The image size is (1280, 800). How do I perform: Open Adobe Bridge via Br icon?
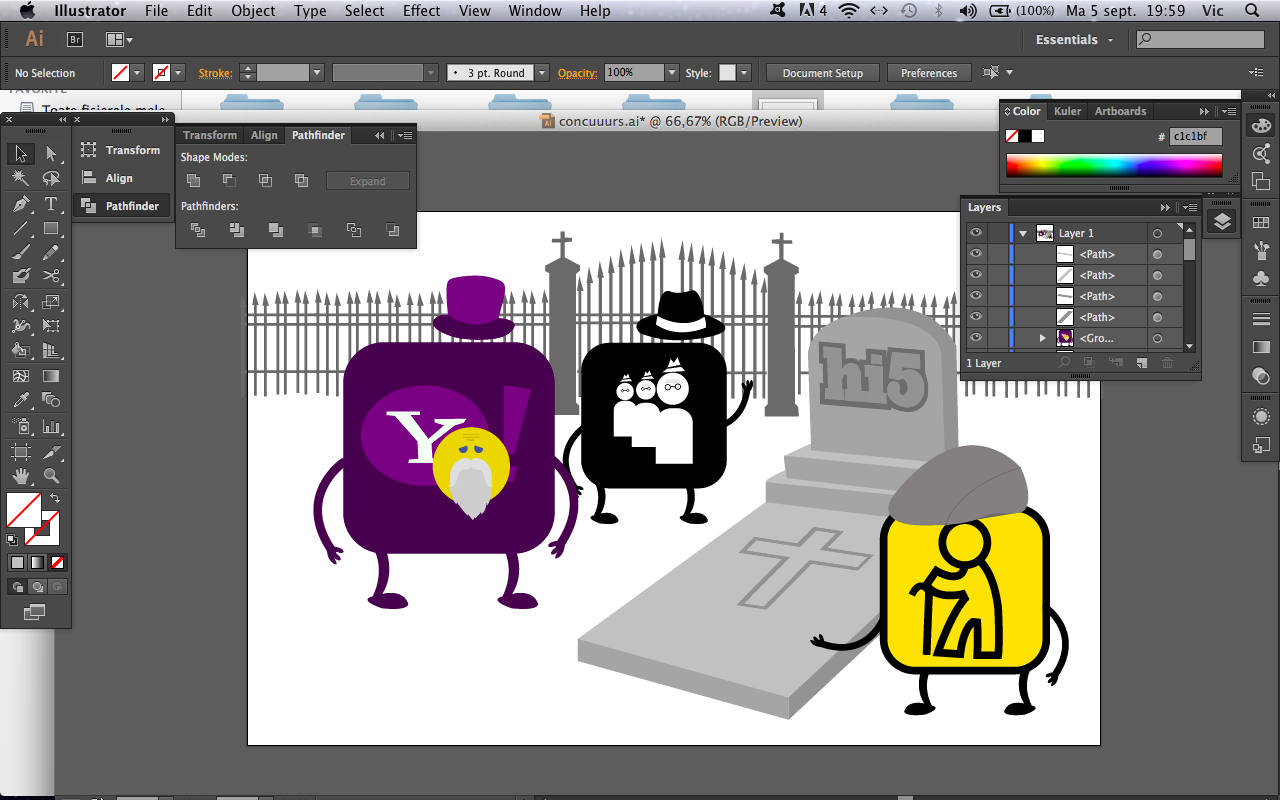tap(75, 40)
